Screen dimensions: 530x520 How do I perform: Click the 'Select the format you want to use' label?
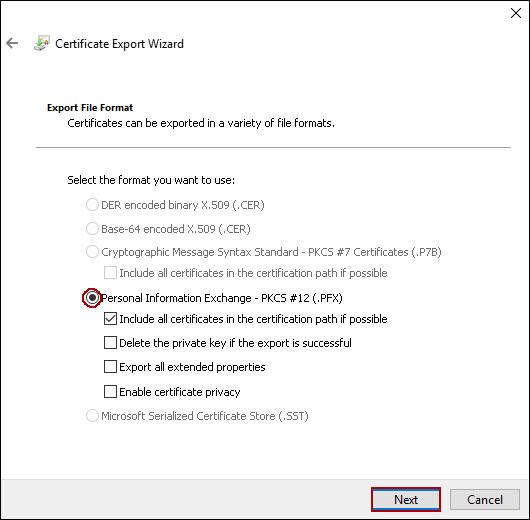tap(151, 180)
